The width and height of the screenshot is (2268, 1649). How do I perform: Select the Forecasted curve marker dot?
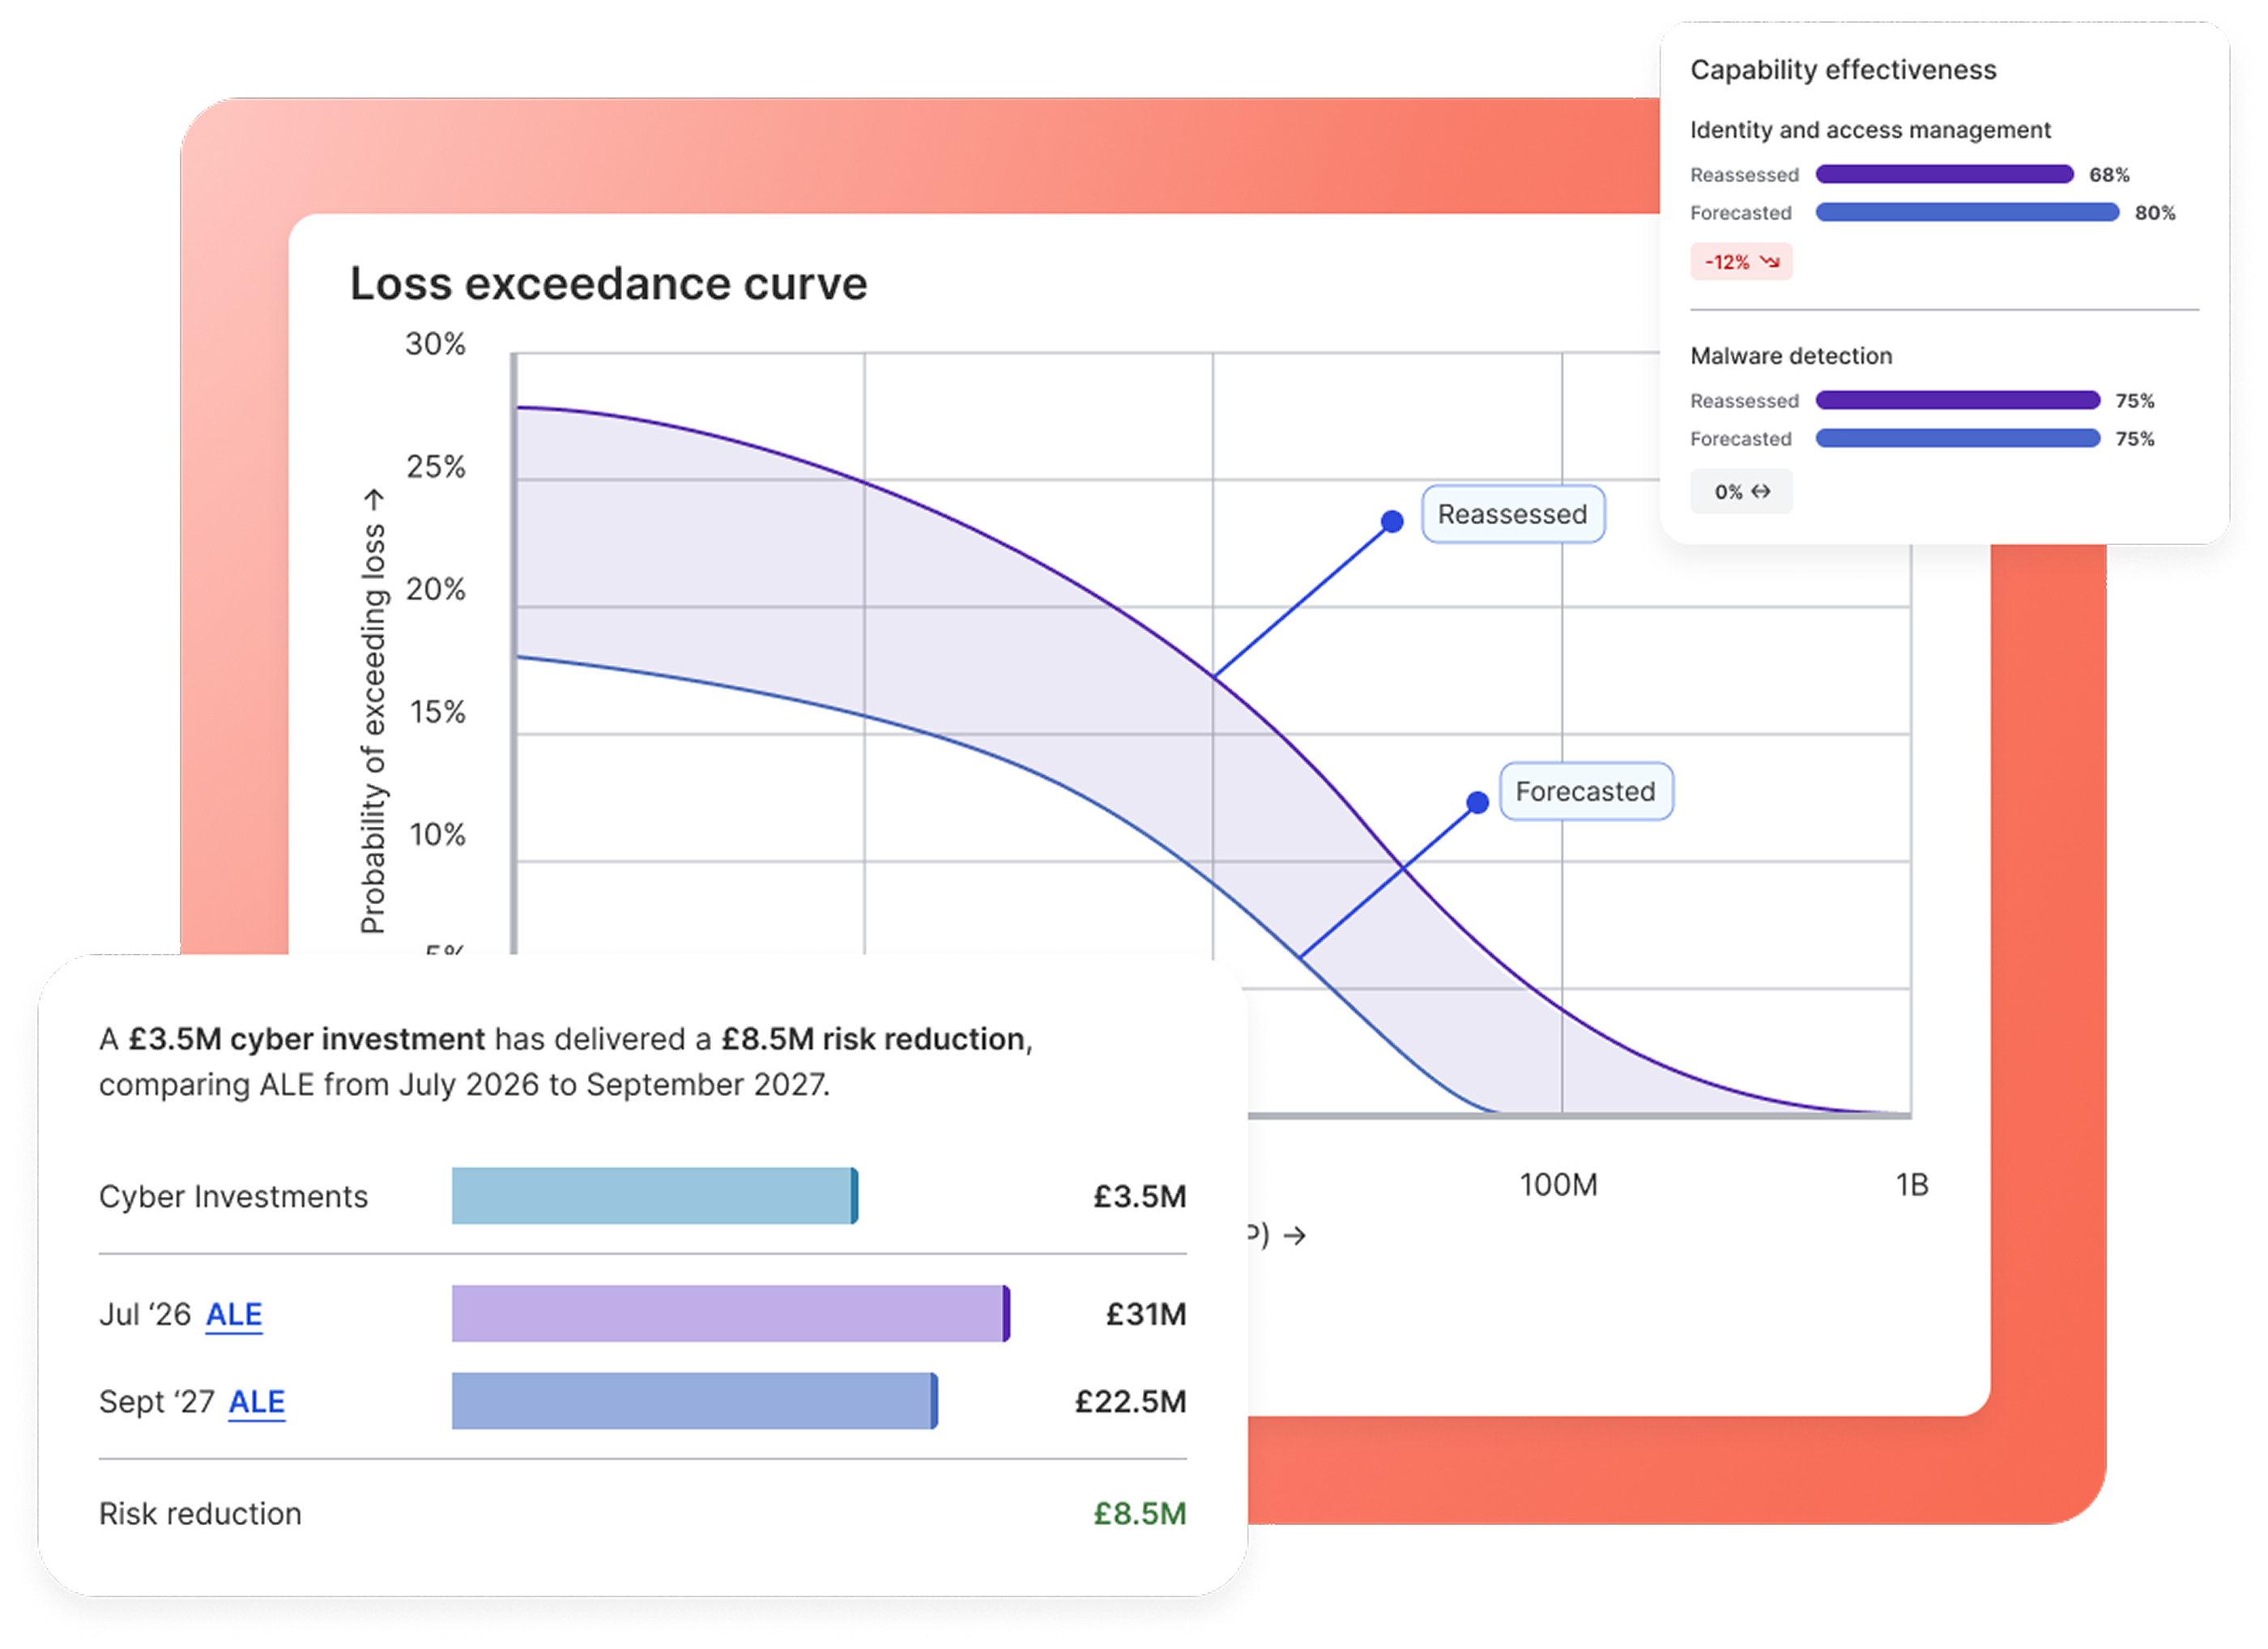tap(1478, 802)
